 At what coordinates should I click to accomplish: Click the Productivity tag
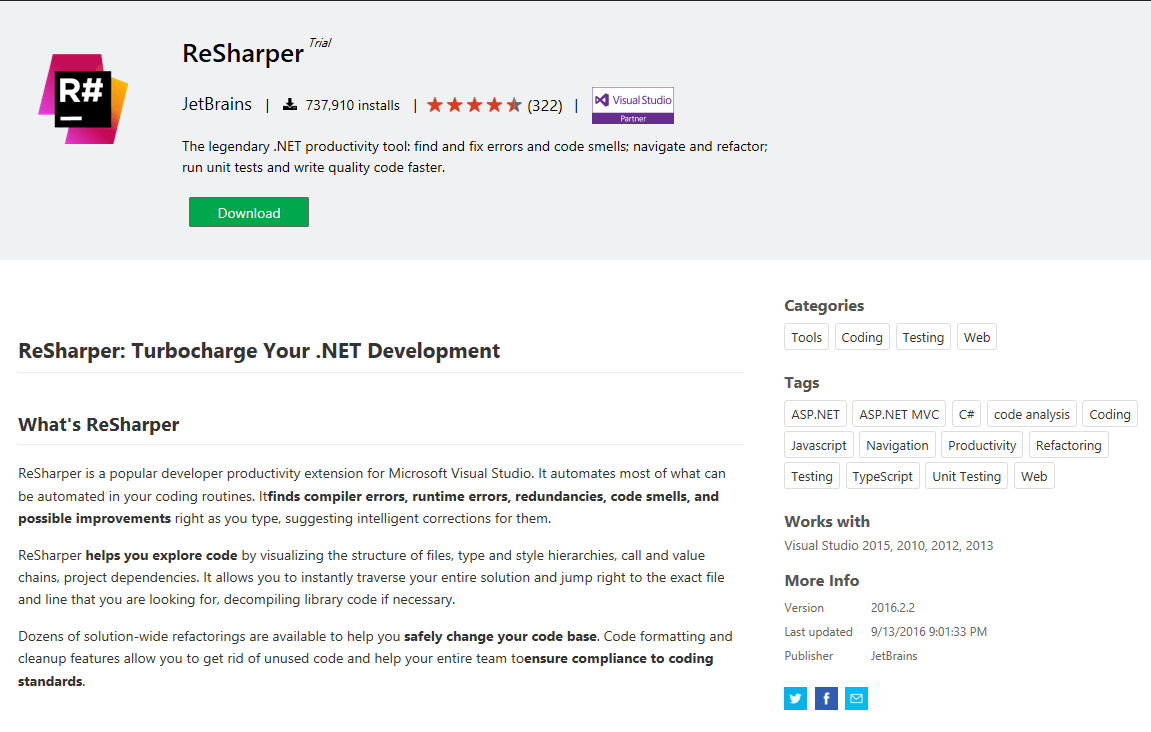click(x=981, y=445)
